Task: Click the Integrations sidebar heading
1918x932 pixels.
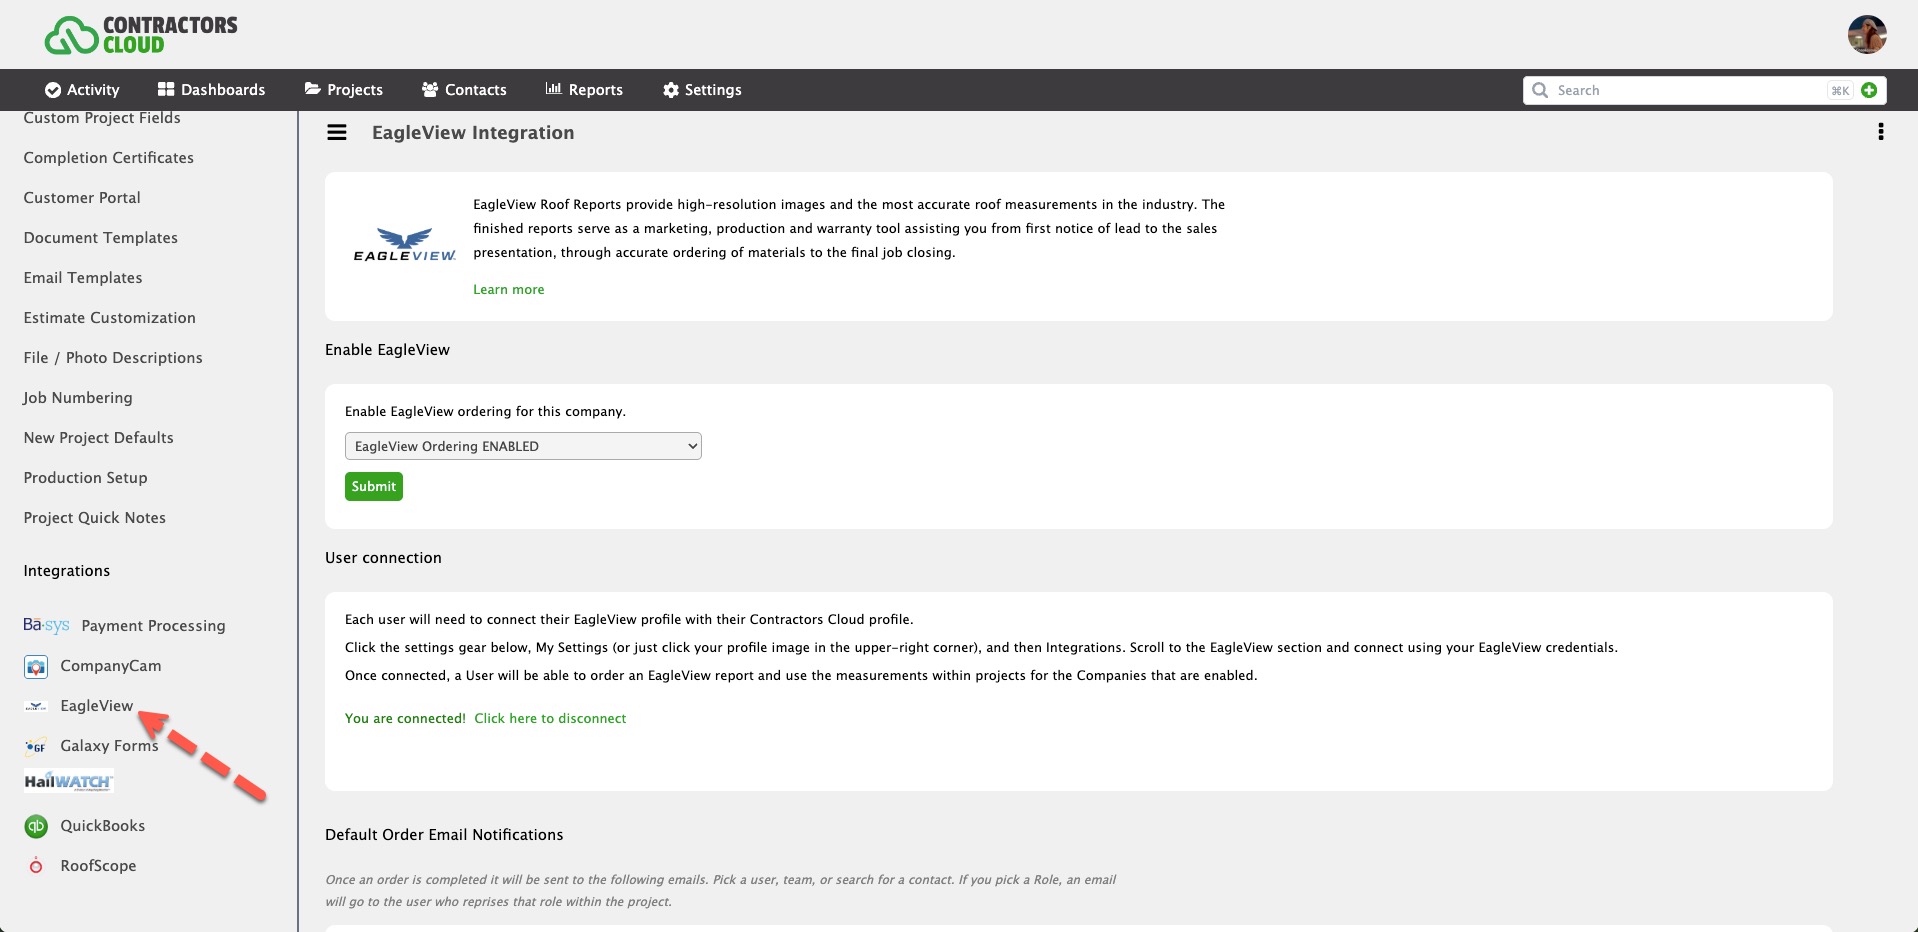Action: click(67, 571)
